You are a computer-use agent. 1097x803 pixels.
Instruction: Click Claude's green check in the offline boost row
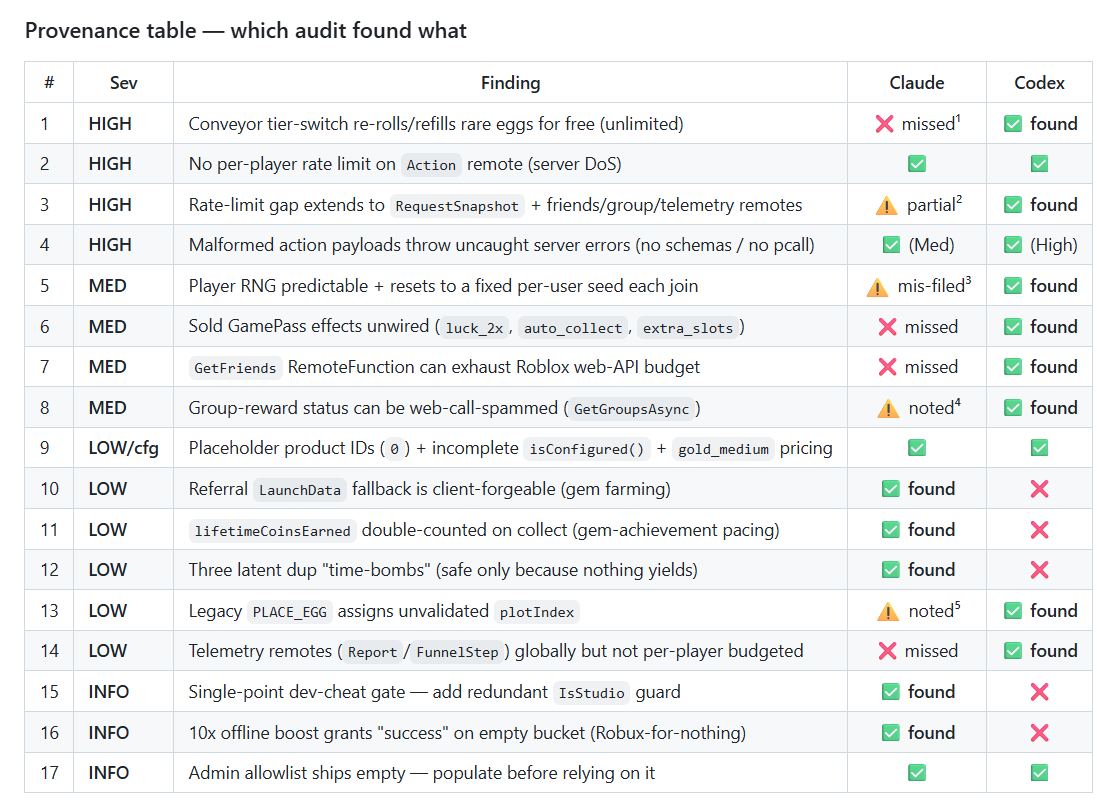(x=891, y=732)
